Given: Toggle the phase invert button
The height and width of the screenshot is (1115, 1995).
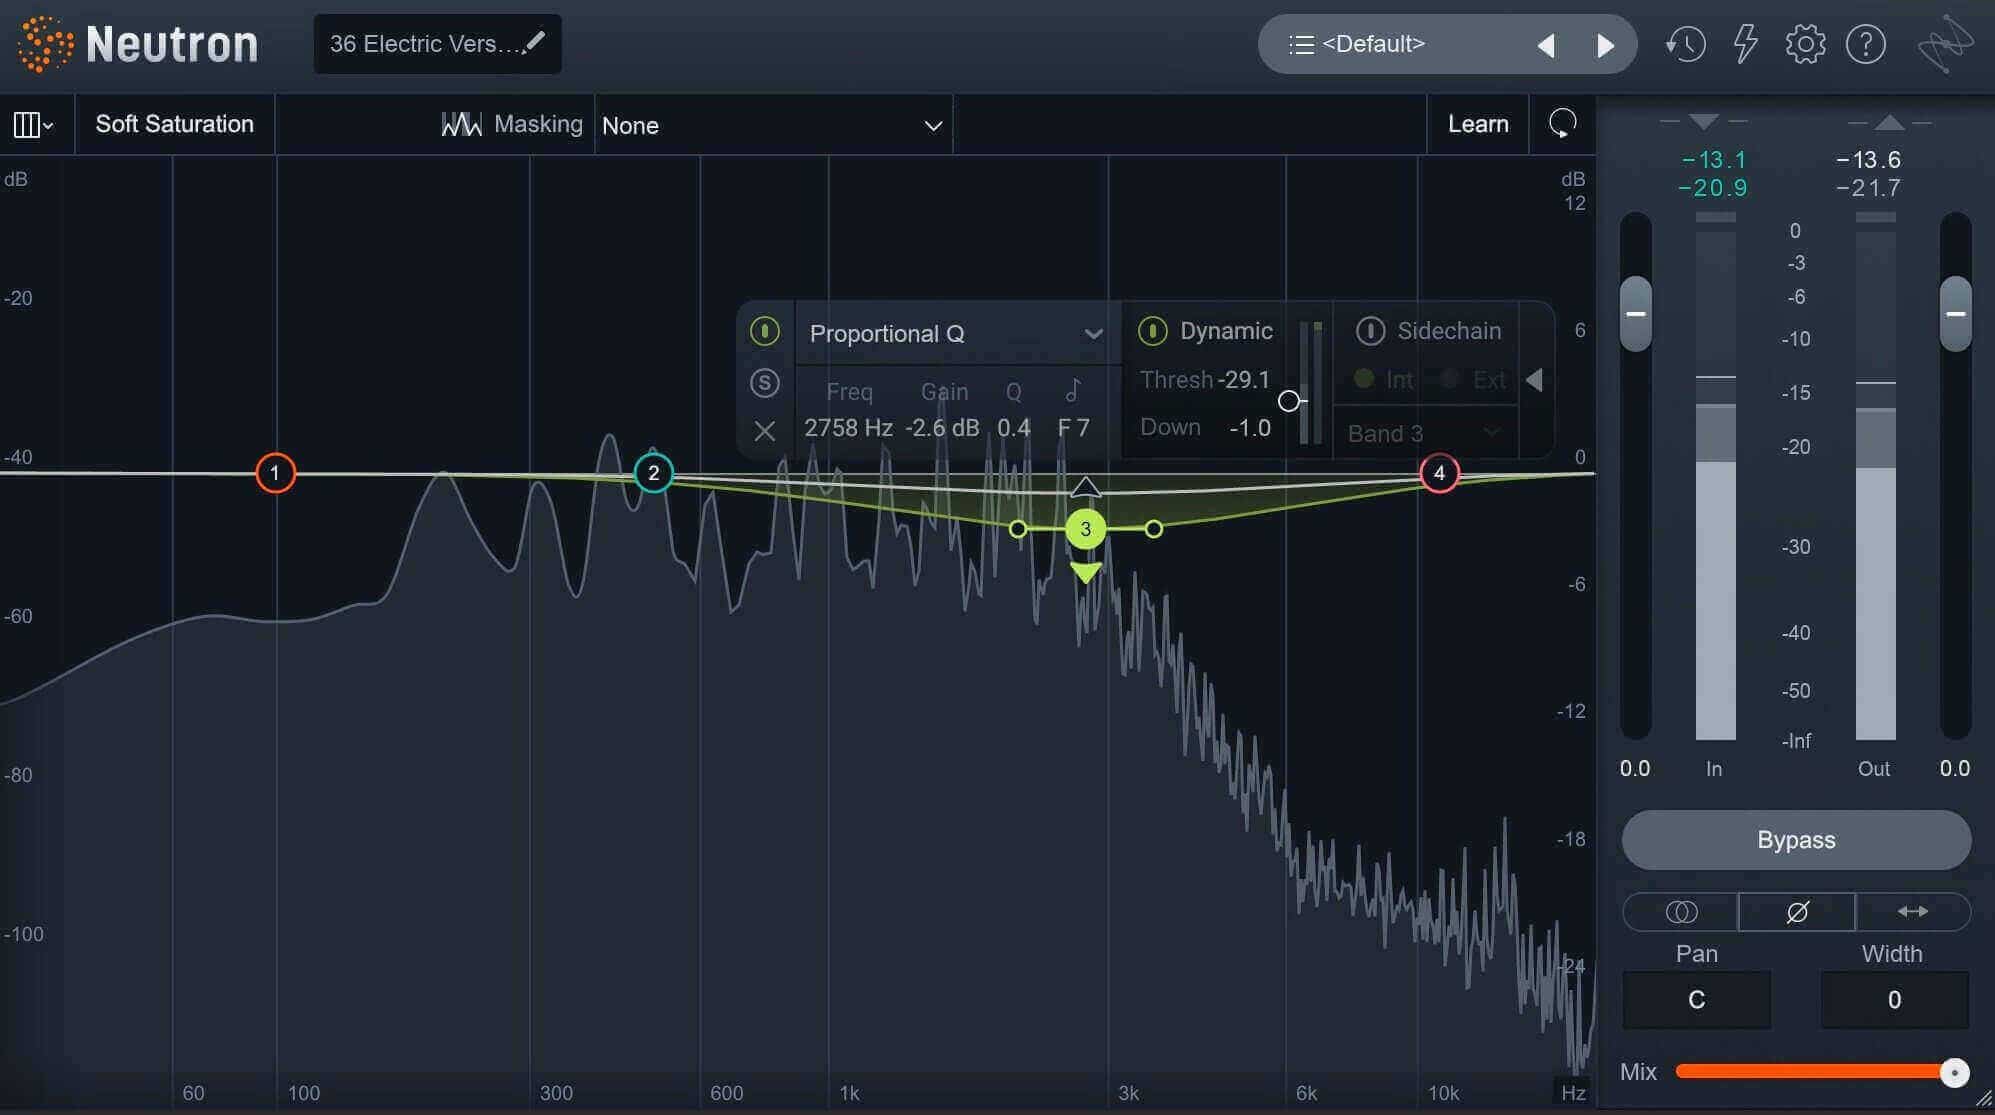Looking at the screenshot, I should [x=1797, y=912].
